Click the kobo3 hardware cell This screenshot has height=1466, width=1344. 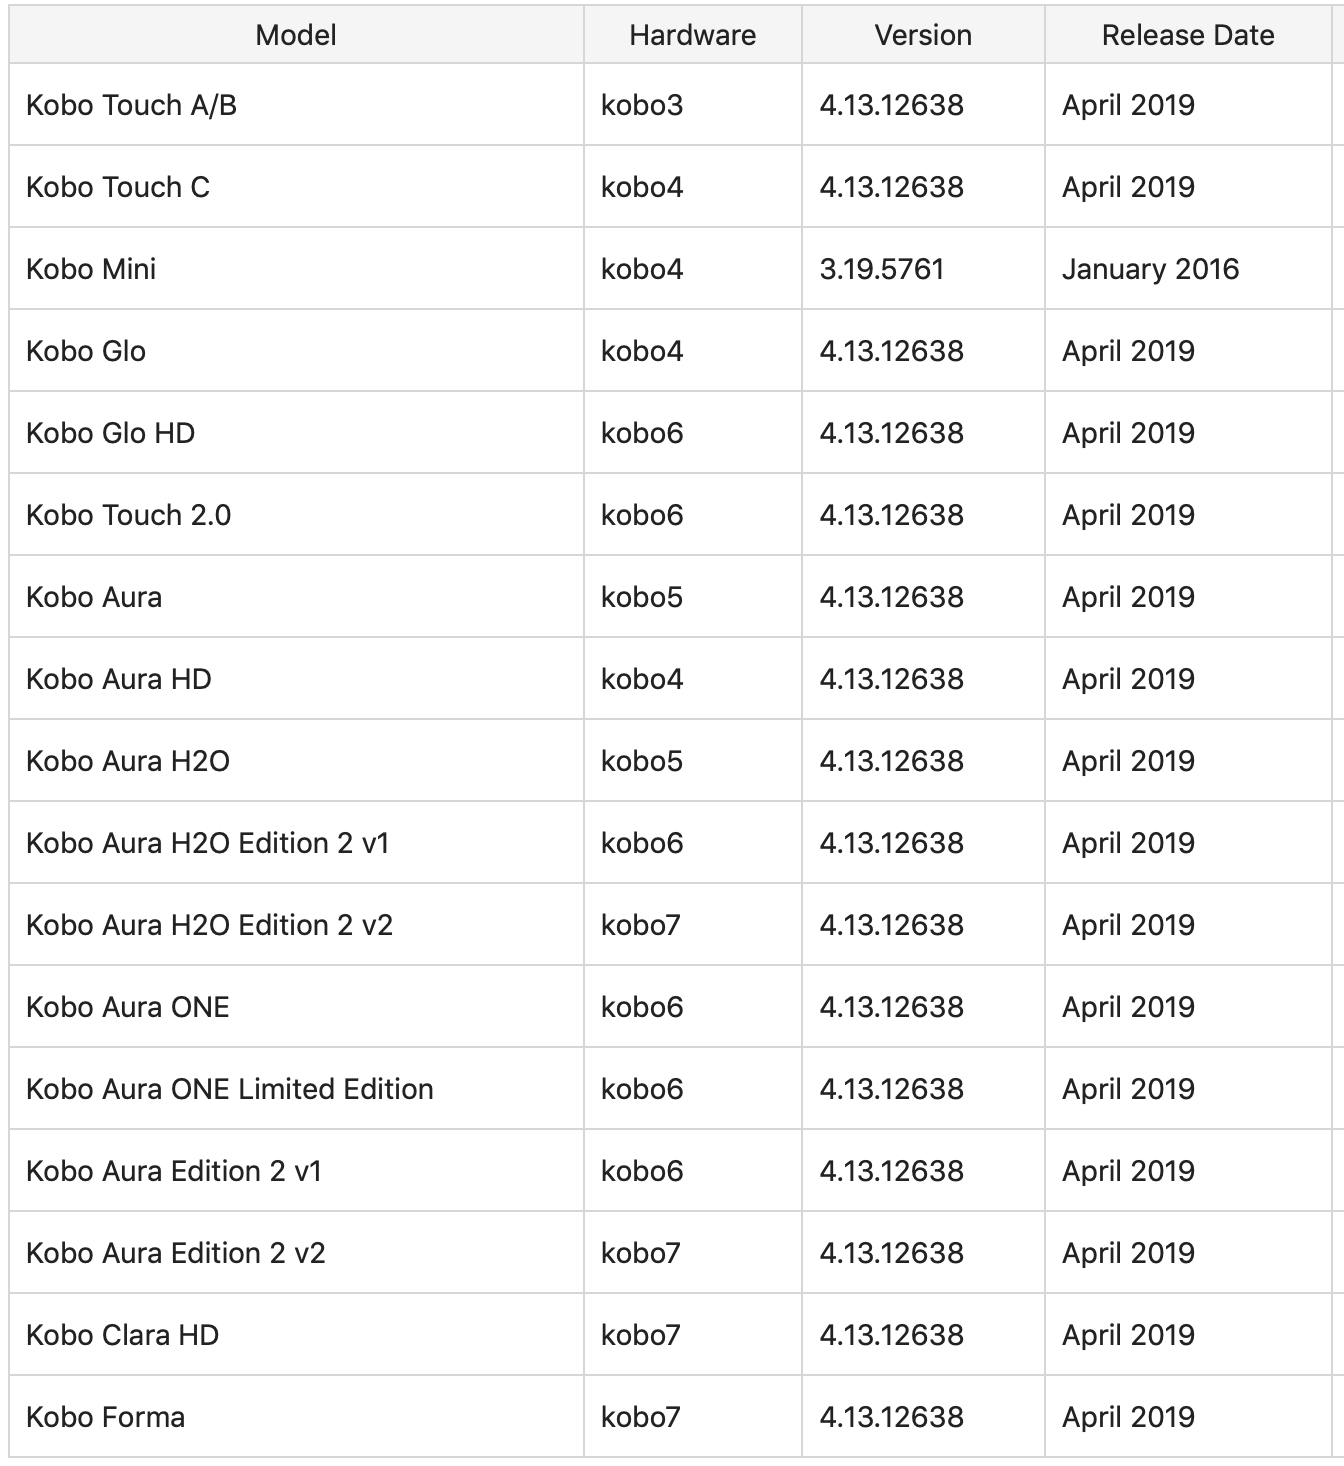(693, 105)
